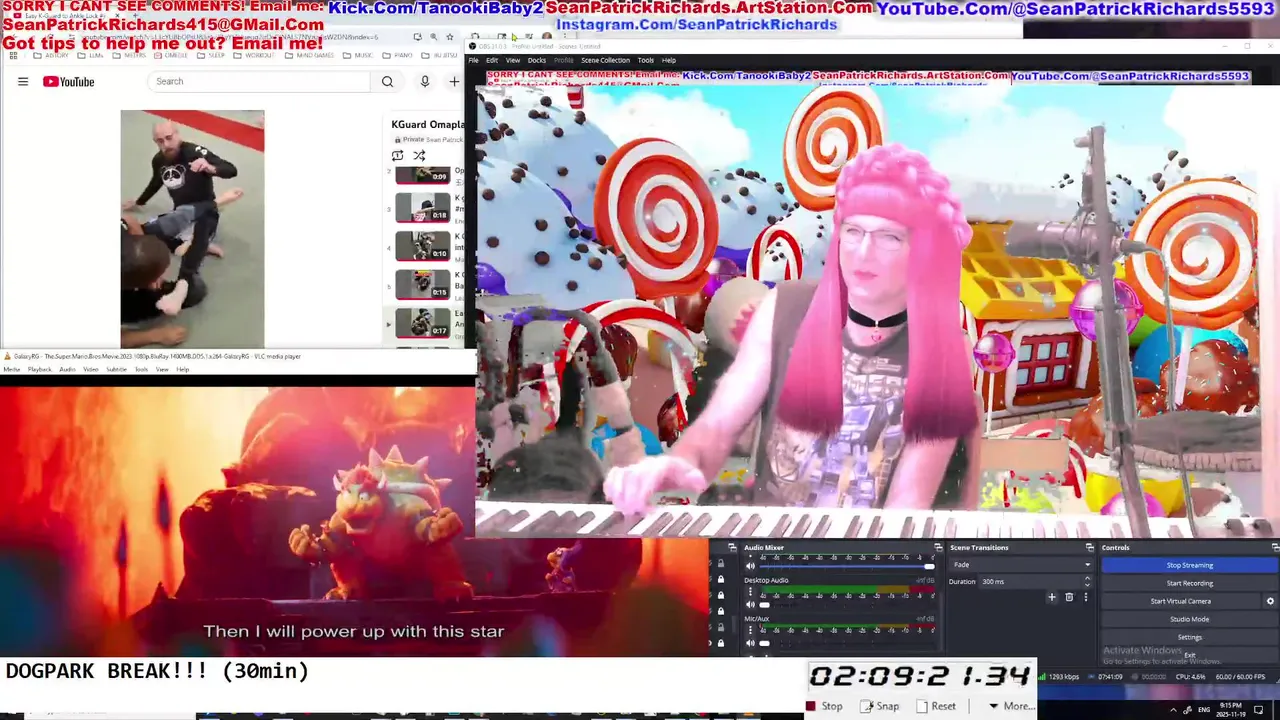Start YouTube voice search with microphone
The height and width of the screenshot is (720, 1280).
click(x=425, y=81)
